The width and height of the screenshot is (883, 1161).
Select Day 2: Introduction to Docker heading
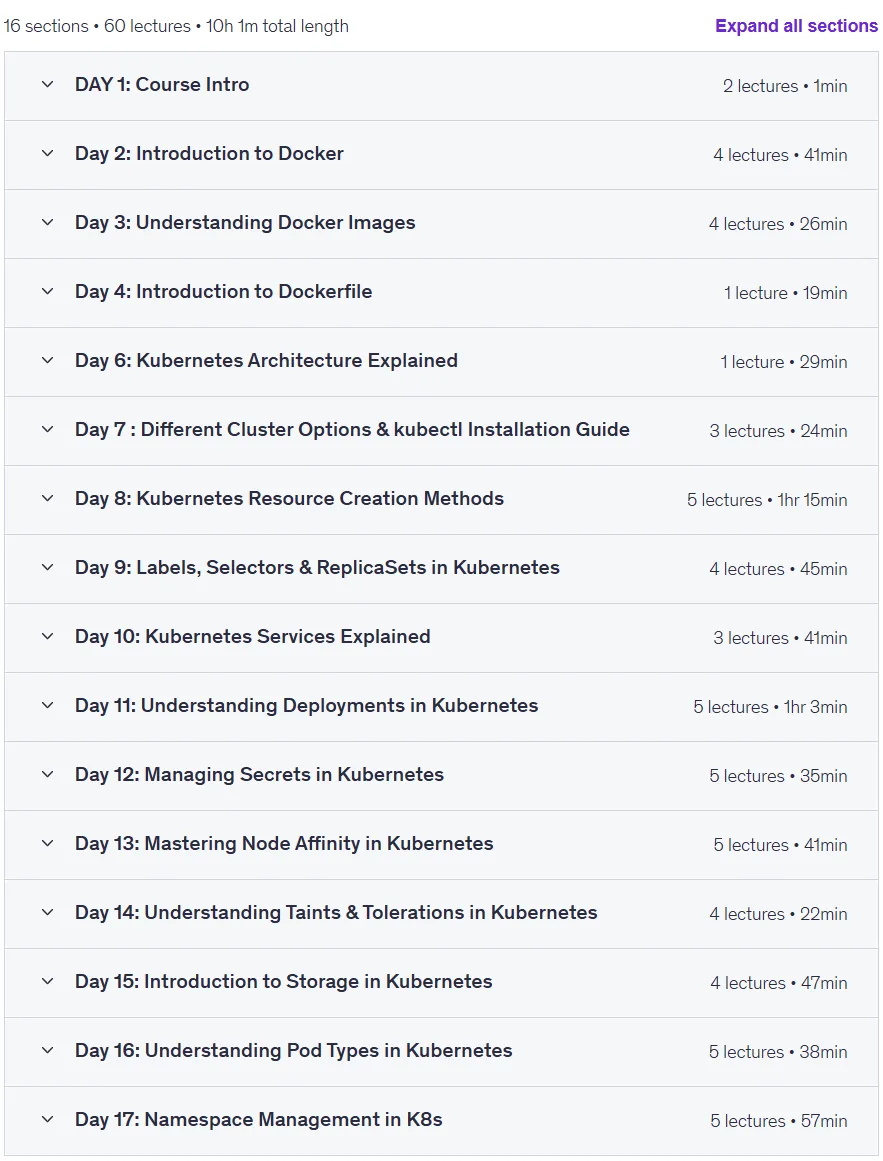pyautogui.click(x=209, y=153)
